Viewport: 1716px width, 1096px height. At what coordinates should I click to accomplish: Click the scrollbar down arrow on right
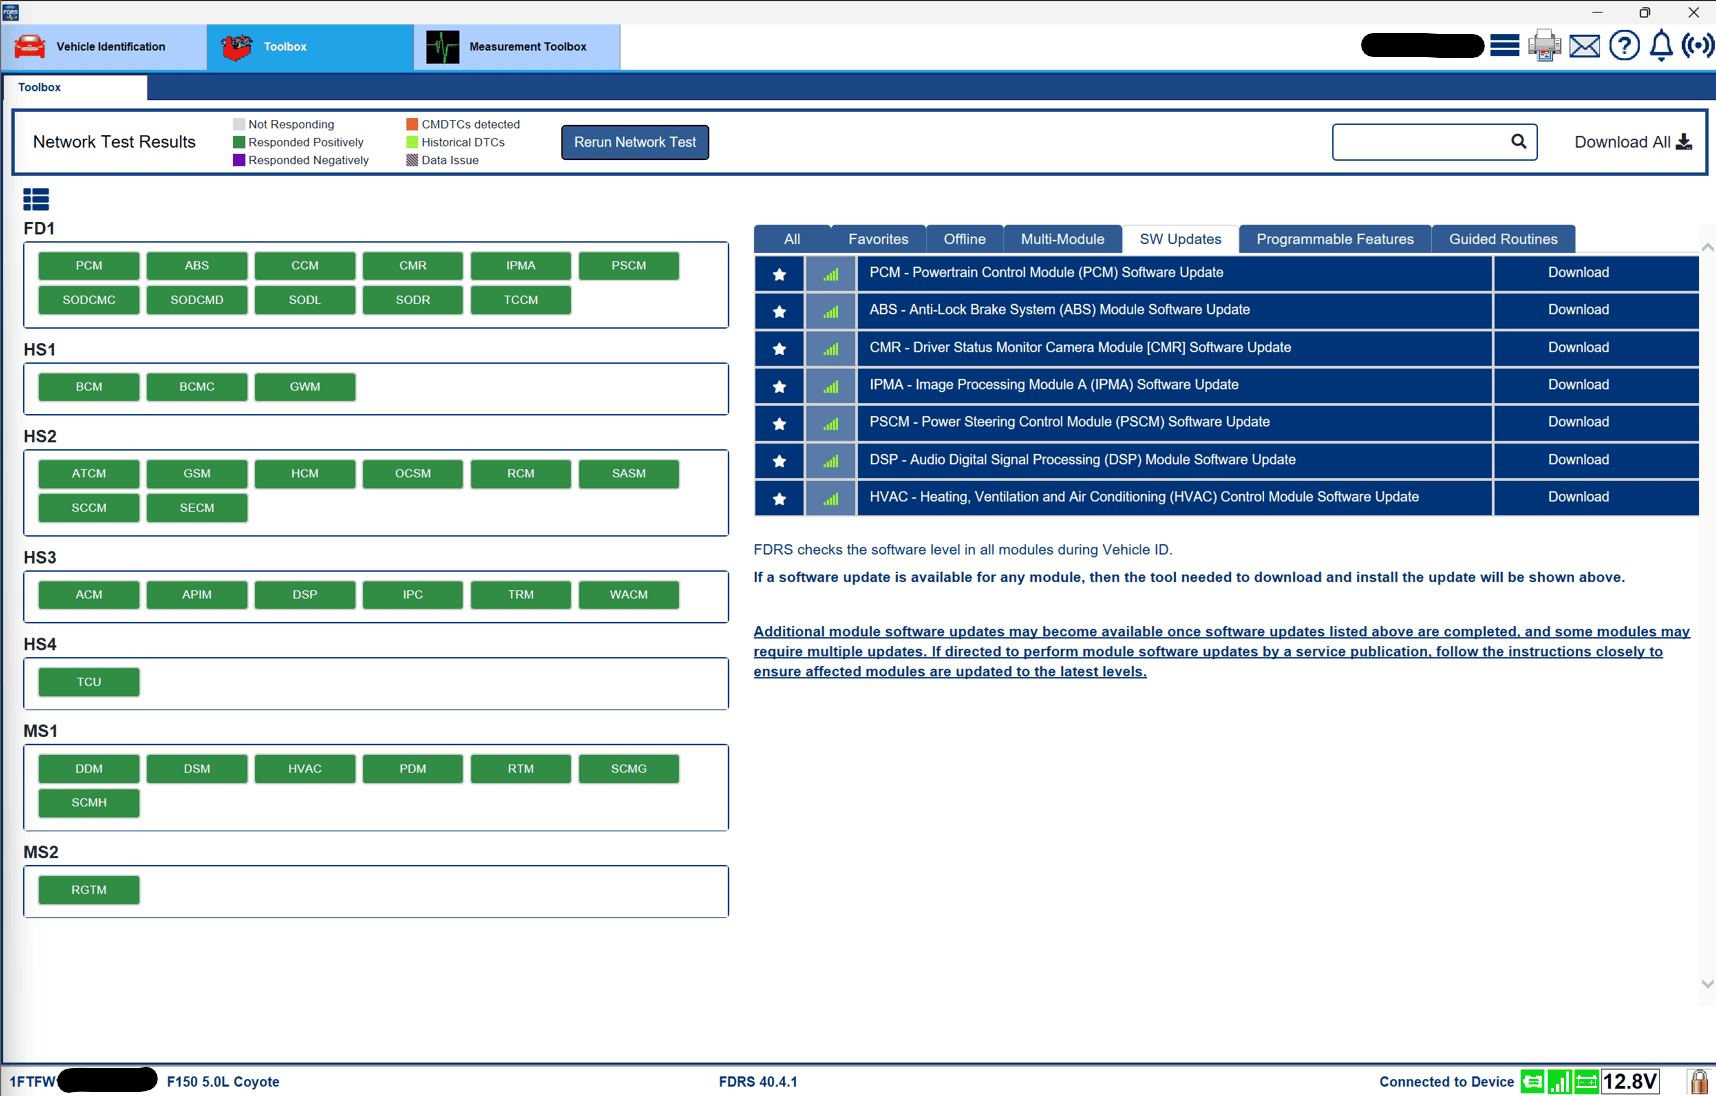[x=1707, y=984]
